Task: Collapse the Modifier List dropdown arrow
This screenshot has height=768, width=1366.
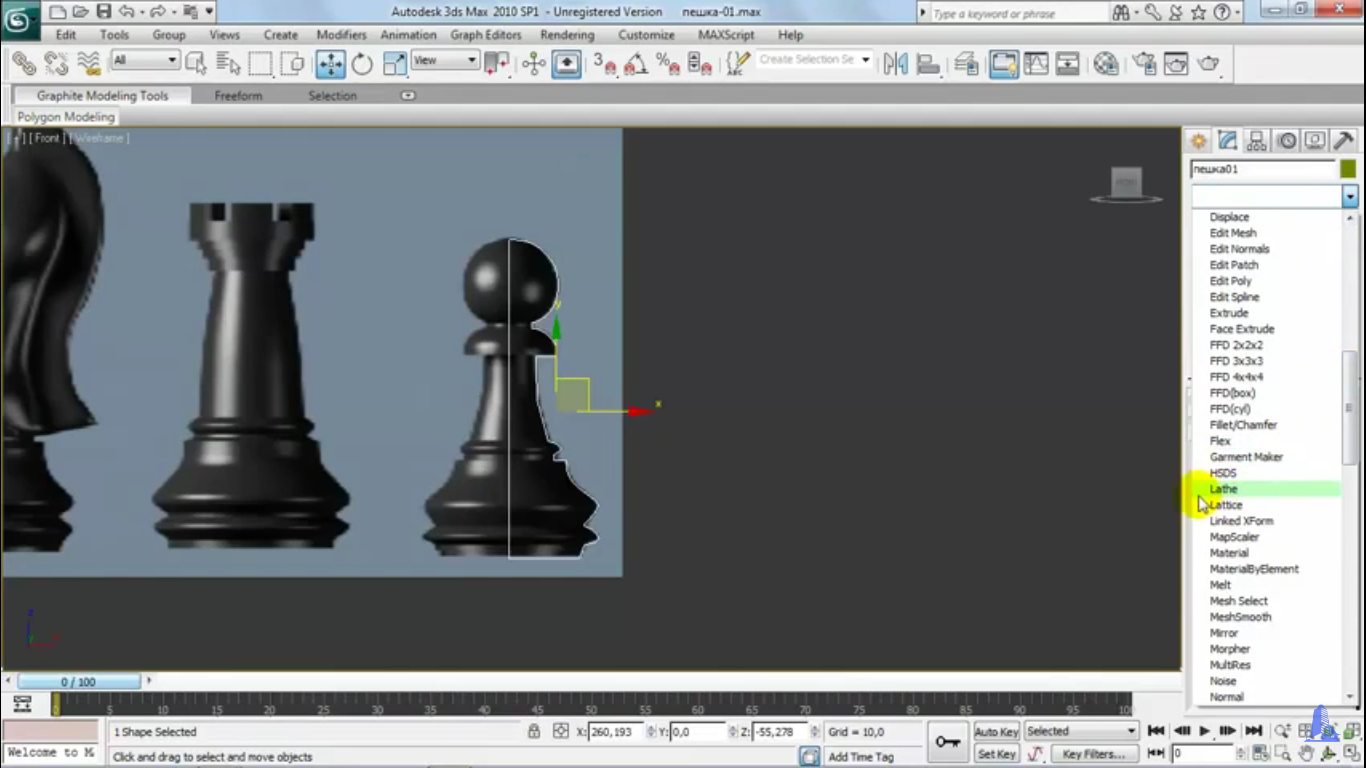Action: click(1349, 197)
